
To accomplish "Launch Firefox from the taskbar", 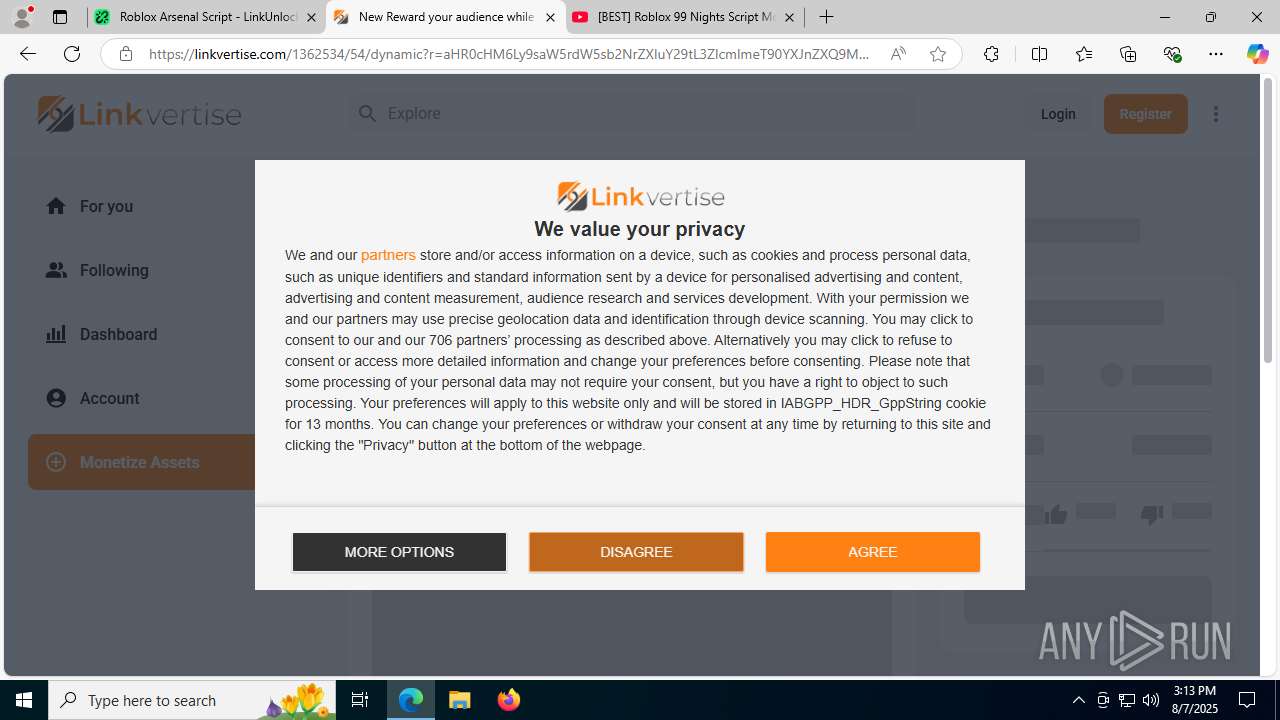I will (509, 700).
